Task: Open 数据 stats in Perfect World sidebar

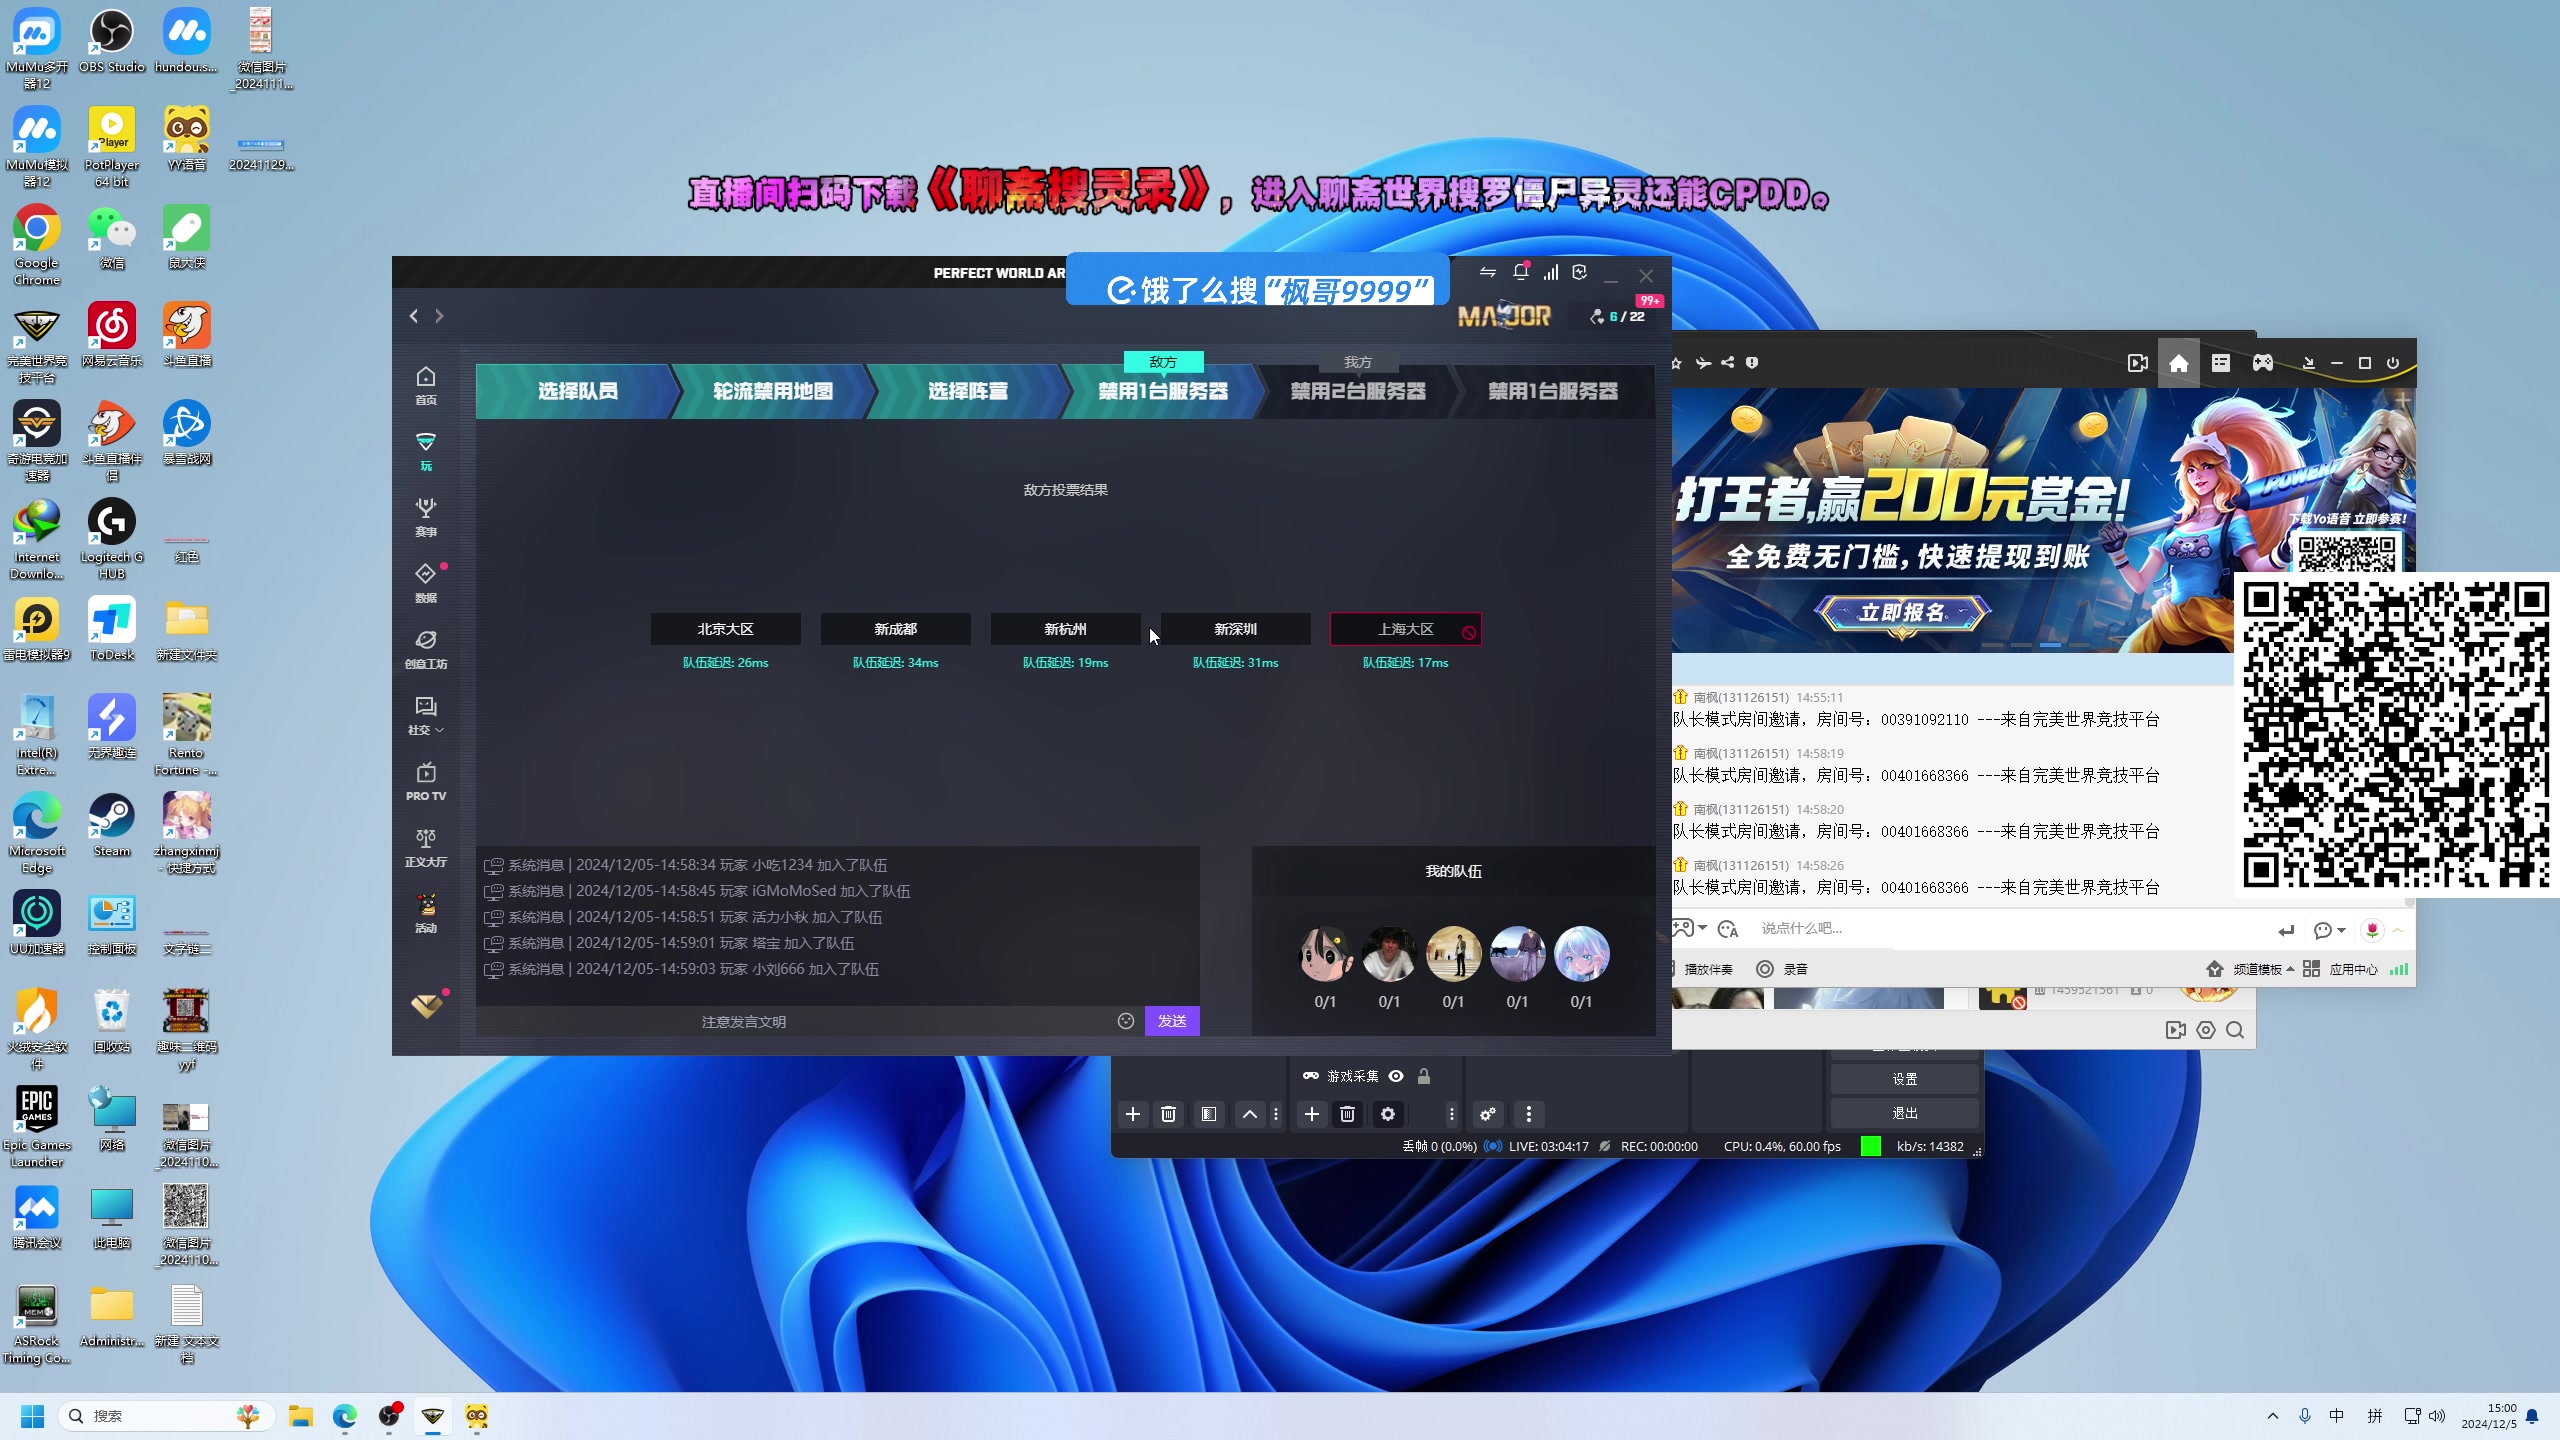Action: (426, 583)
